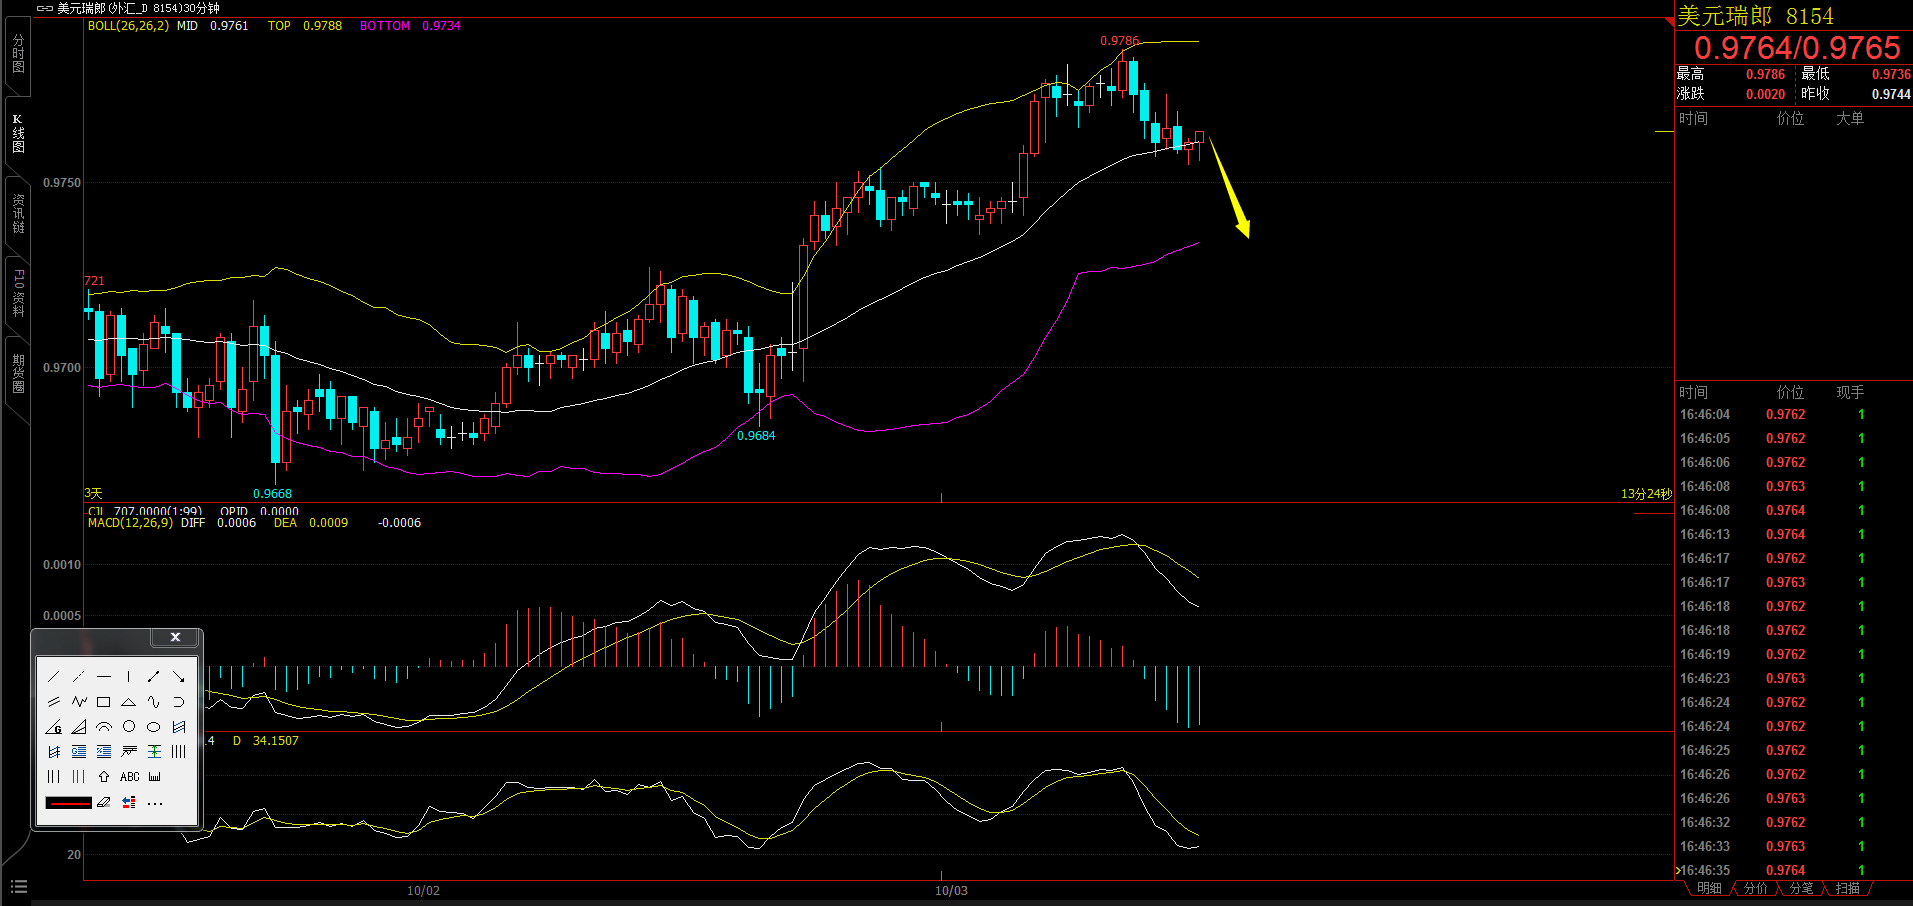
Task: Open the 资讯链 side tab
Action: (x=18, y=214)
